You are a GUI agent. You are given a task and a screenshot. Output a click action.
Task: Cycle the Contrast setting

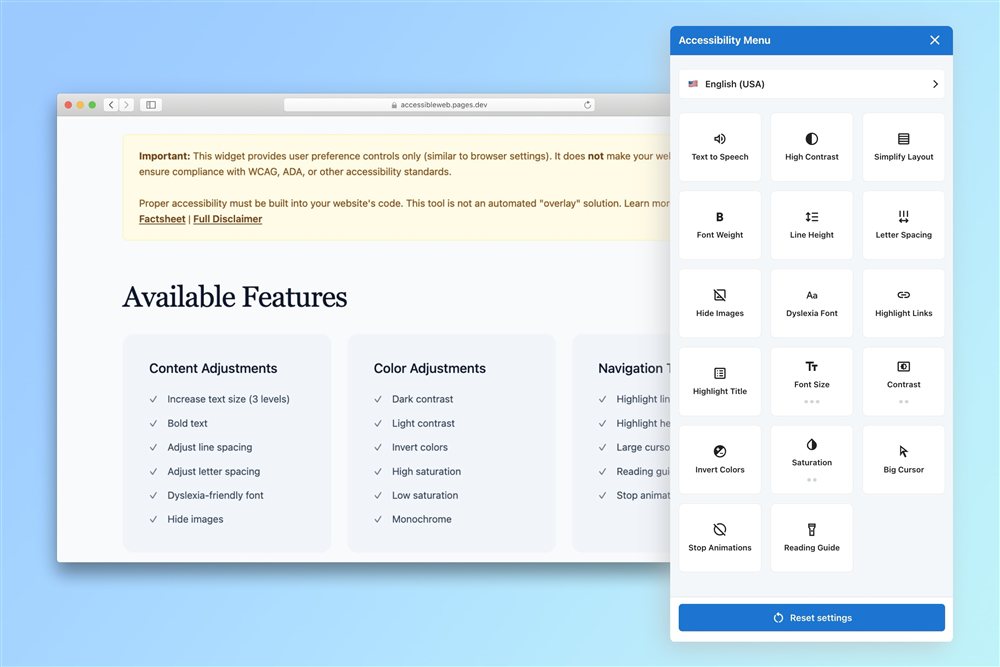903,381
